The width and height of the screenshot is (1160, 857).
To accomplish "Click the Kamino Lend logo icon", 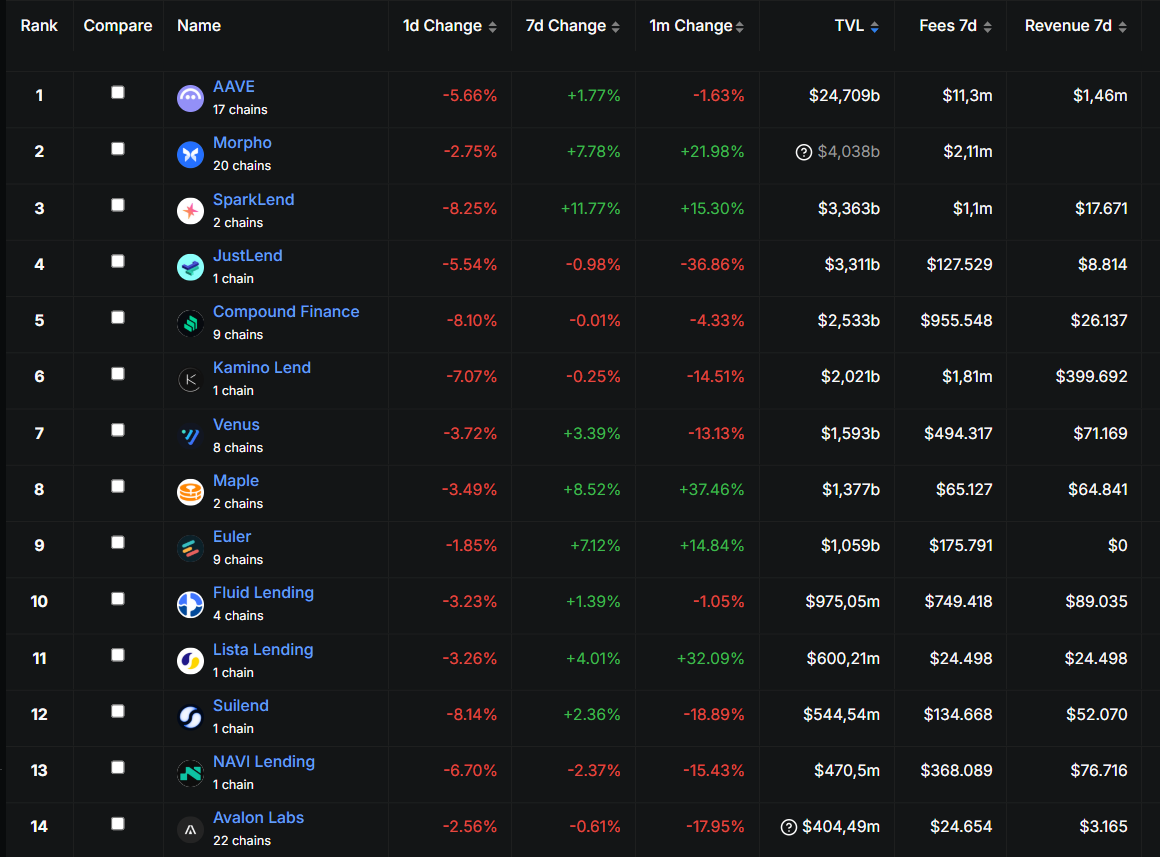I will pos(190,380).
